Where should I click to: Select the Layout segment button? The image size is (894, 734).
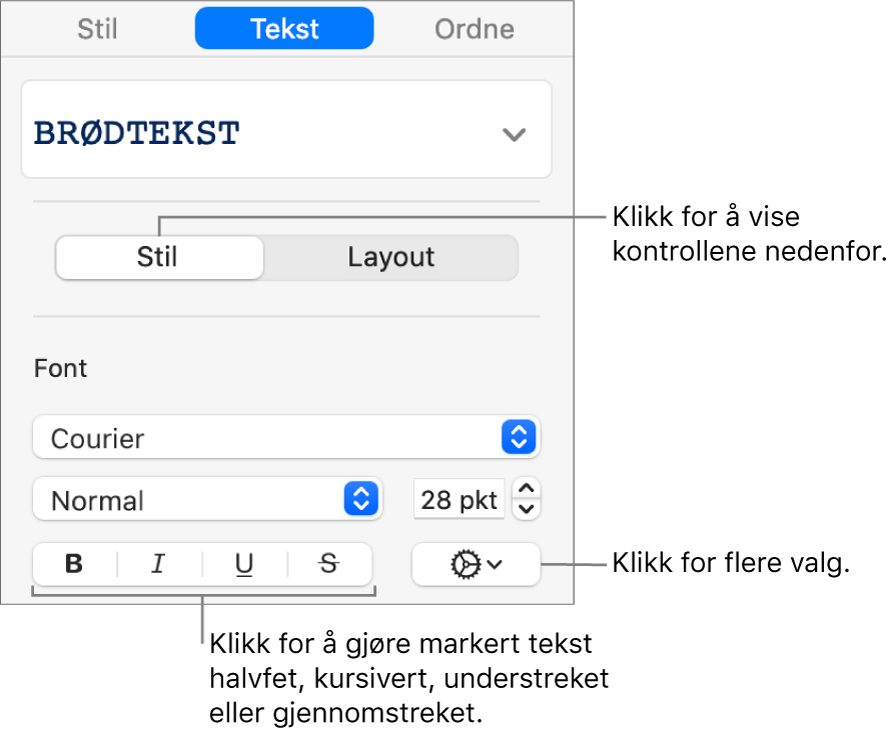point(391,257)
